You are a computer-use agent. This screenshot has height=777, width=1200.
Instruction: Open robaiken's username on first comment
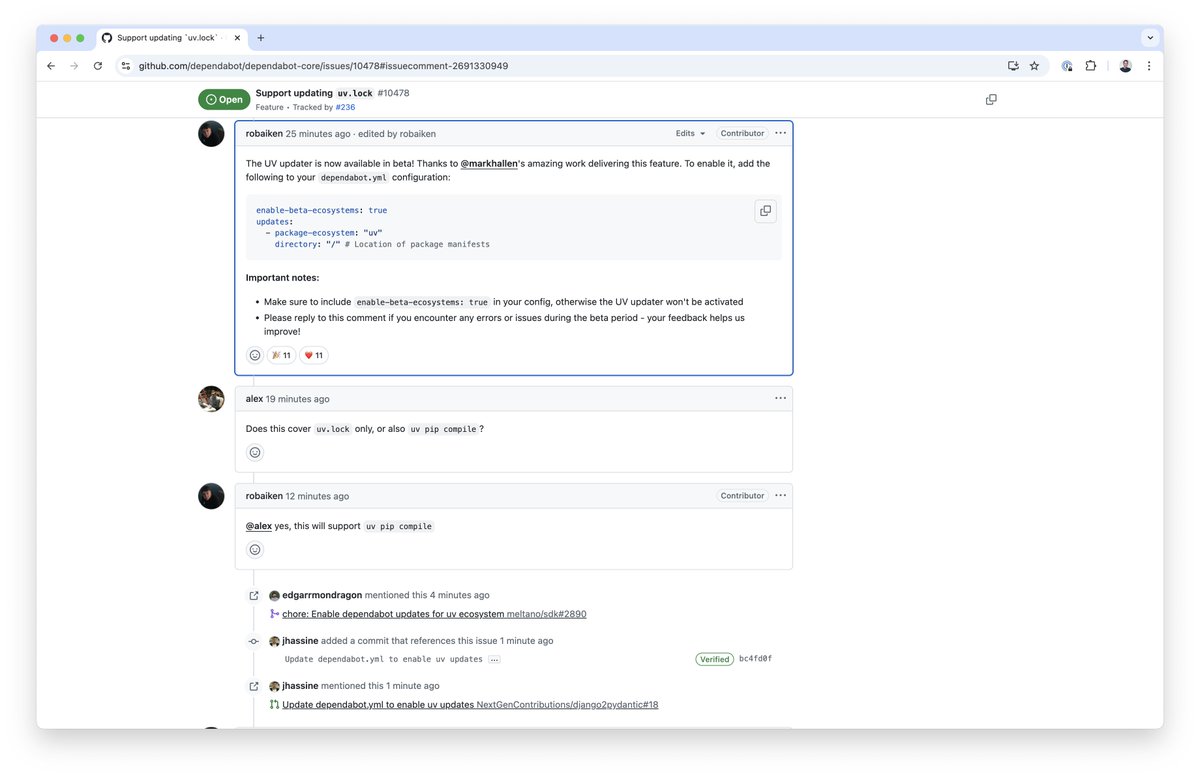click(264, 134)
